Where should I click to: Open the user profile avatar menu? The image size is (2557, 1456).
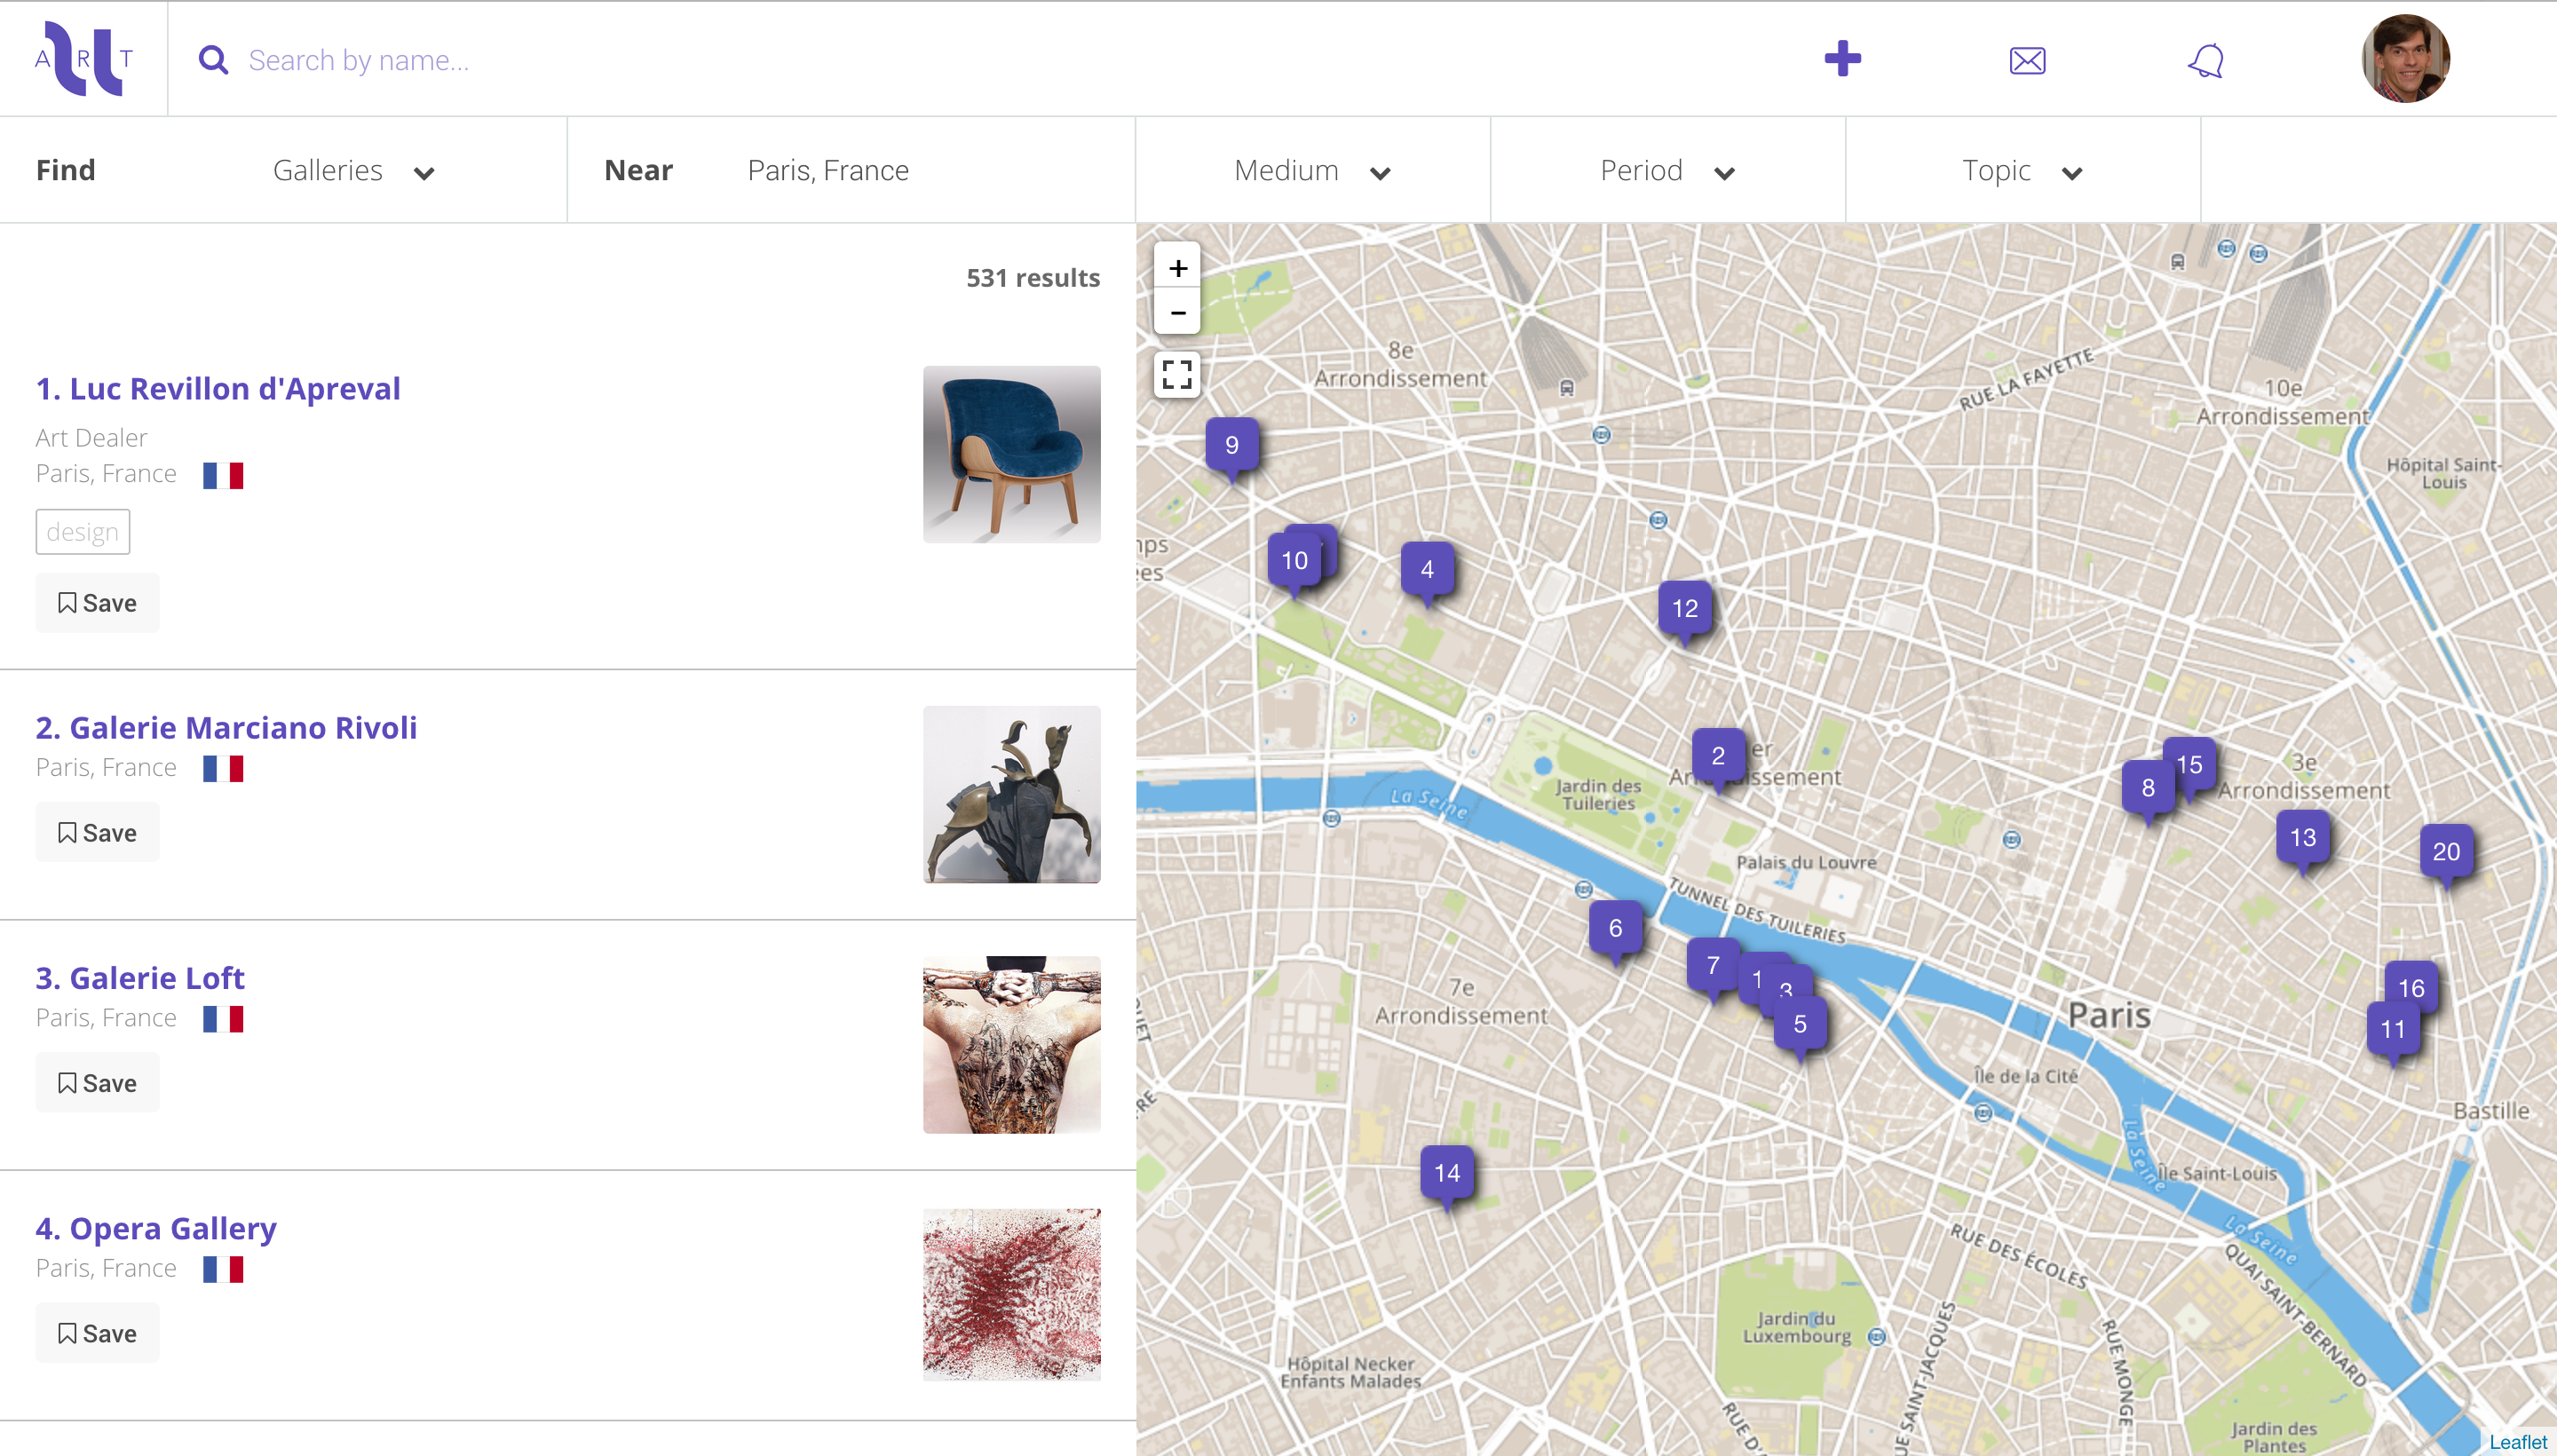[2405, 59]
